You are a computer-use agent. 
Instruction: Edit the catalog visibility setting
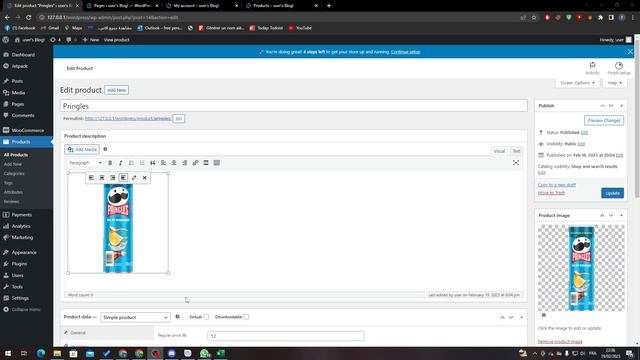541,172
